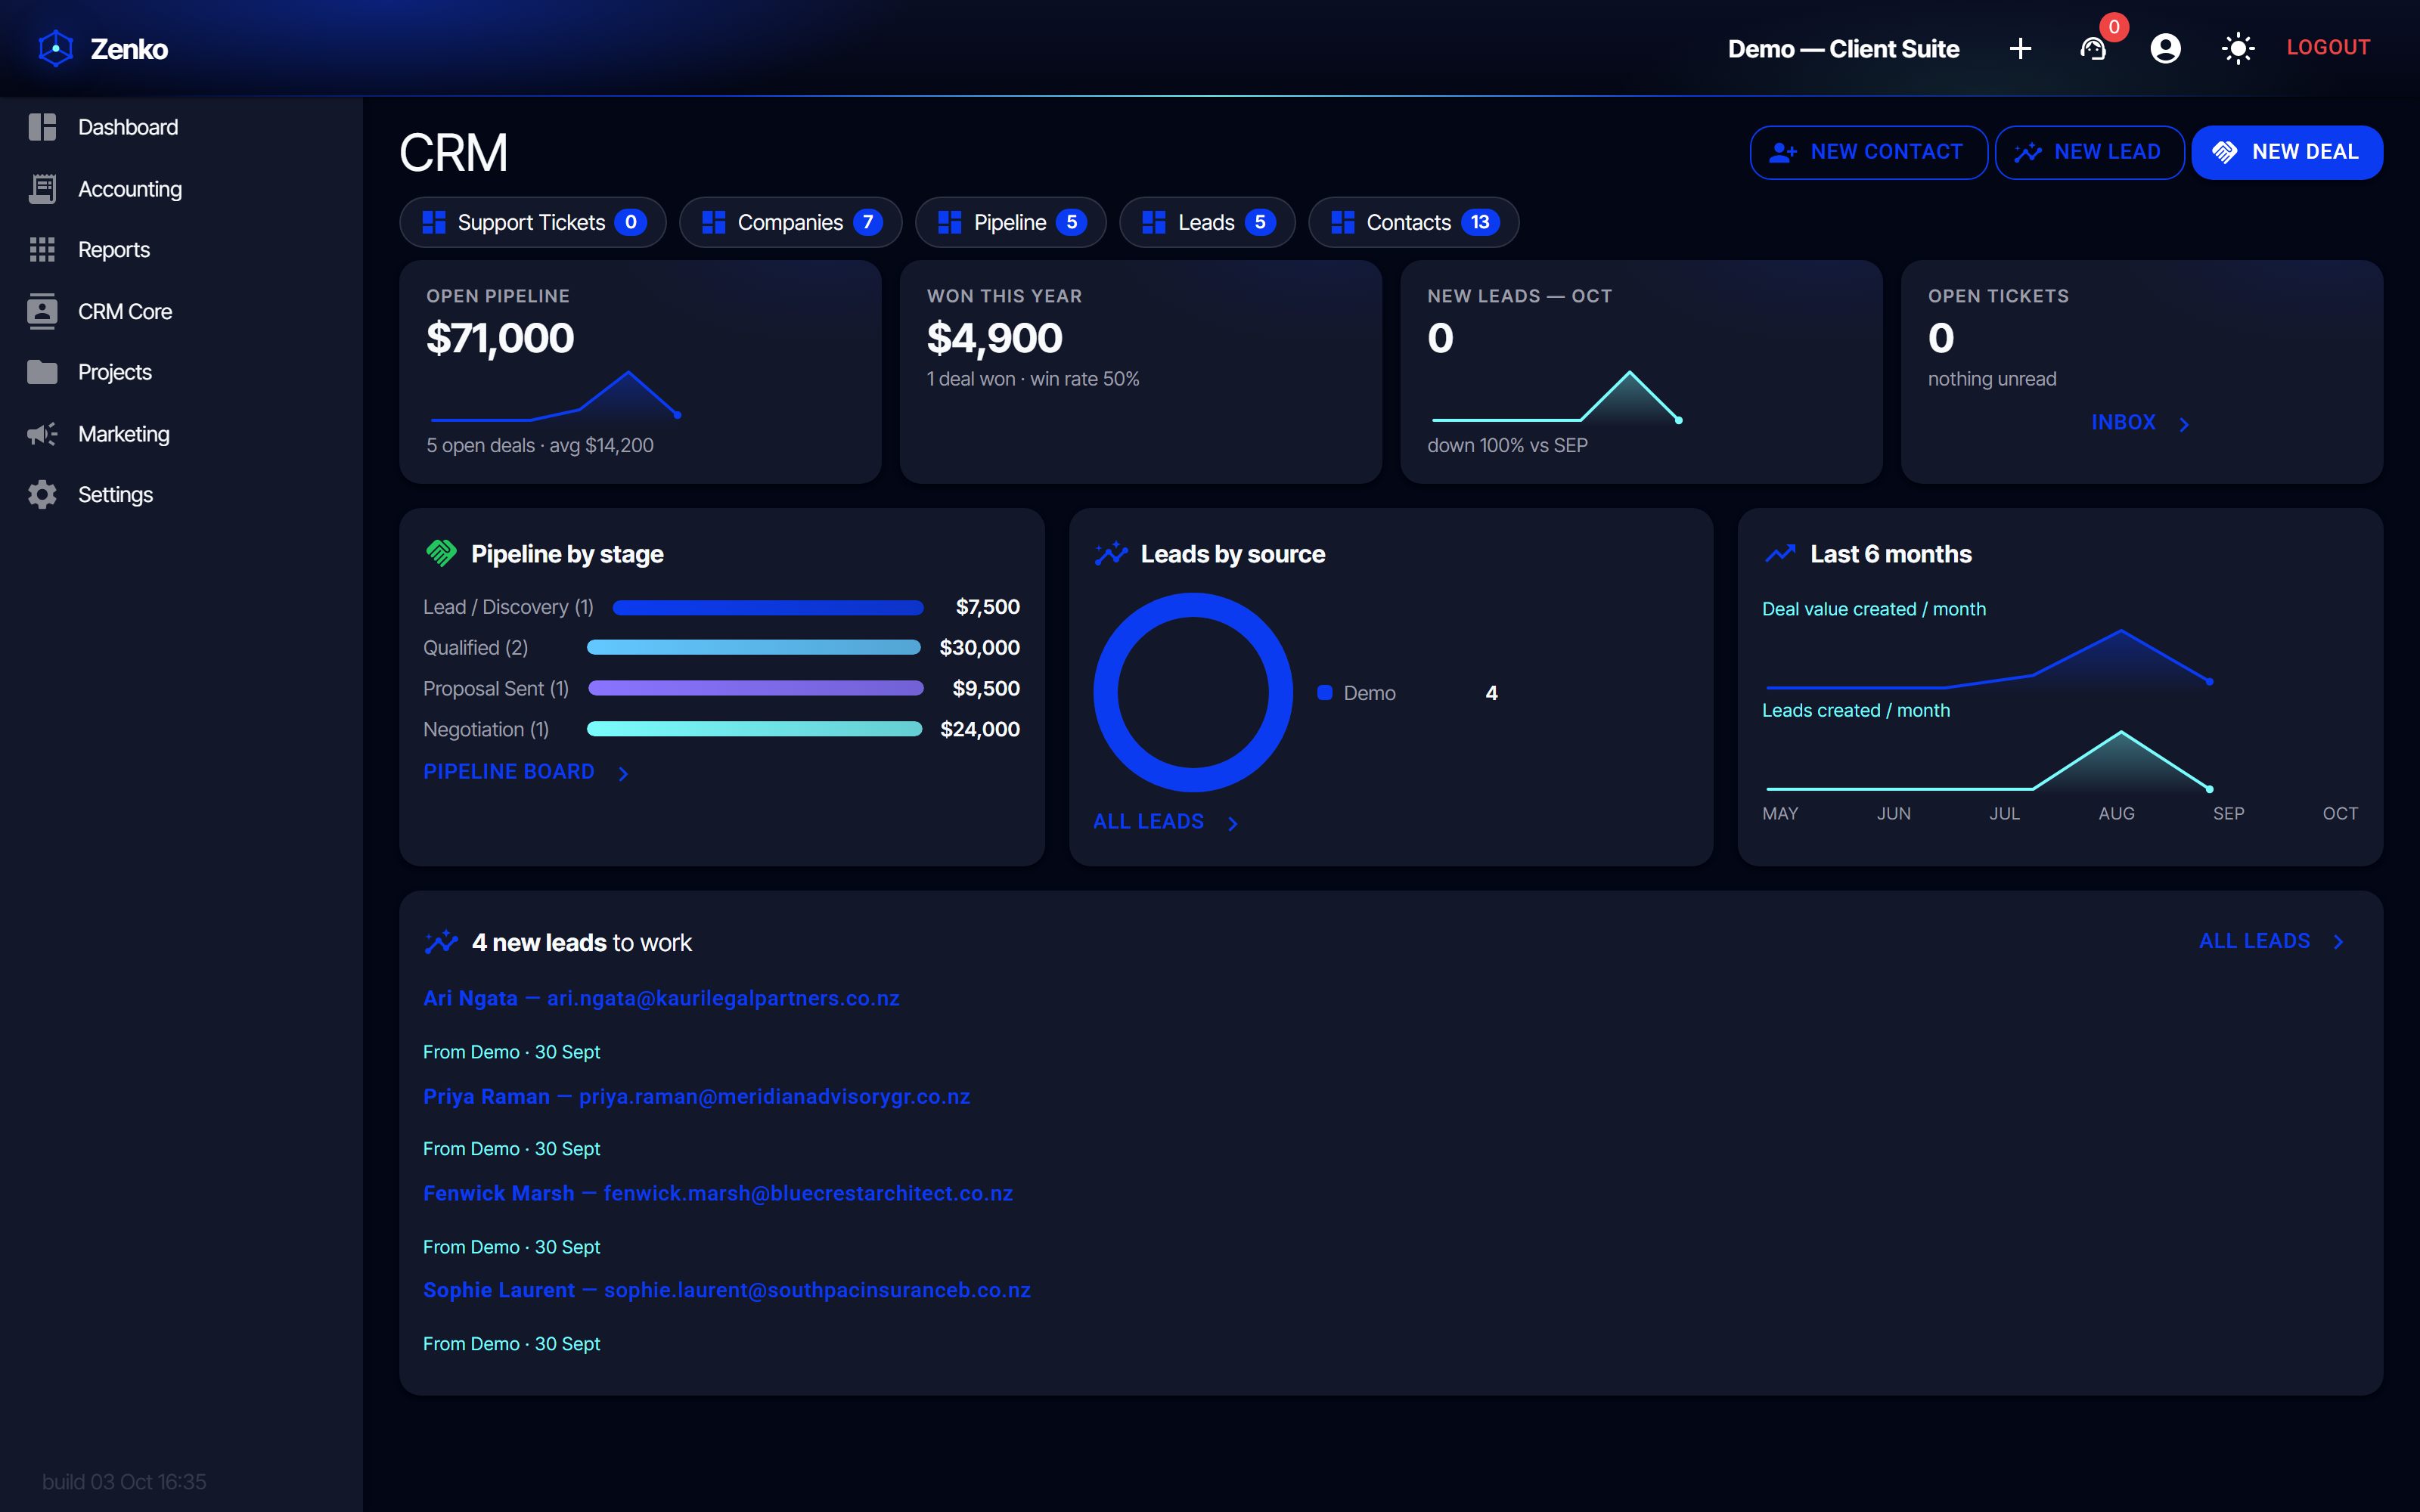Screen dimensions: 2420x1512
Task: Open Dashboard from the sidebar
Action: click(181, 127)
